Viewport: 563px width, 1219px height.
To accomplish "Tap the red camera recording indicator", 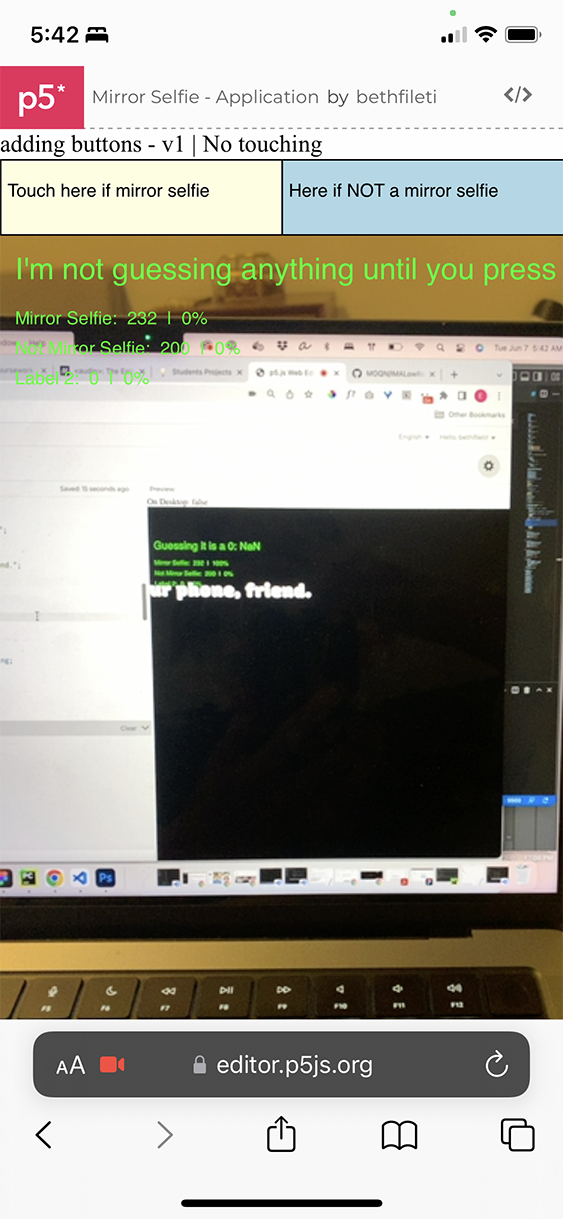I will (x=113, y=1065).
